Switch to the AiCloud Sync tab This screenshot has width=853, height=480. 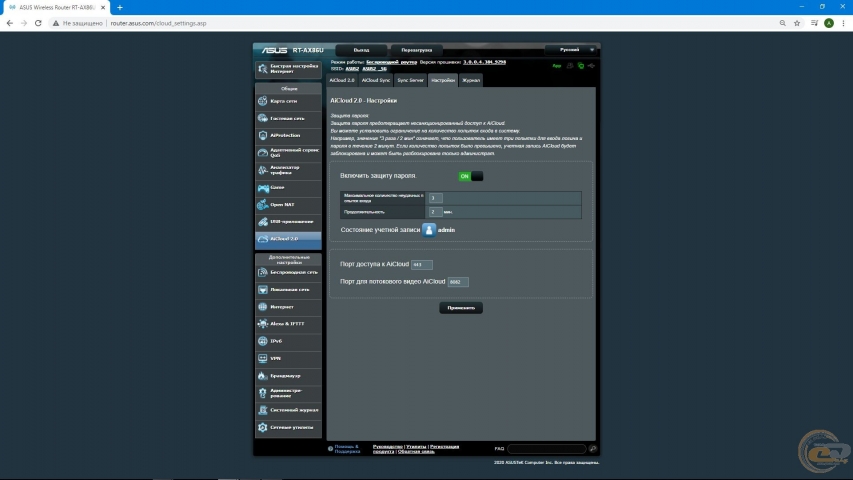pyautogui.click(x=376, y=80)
